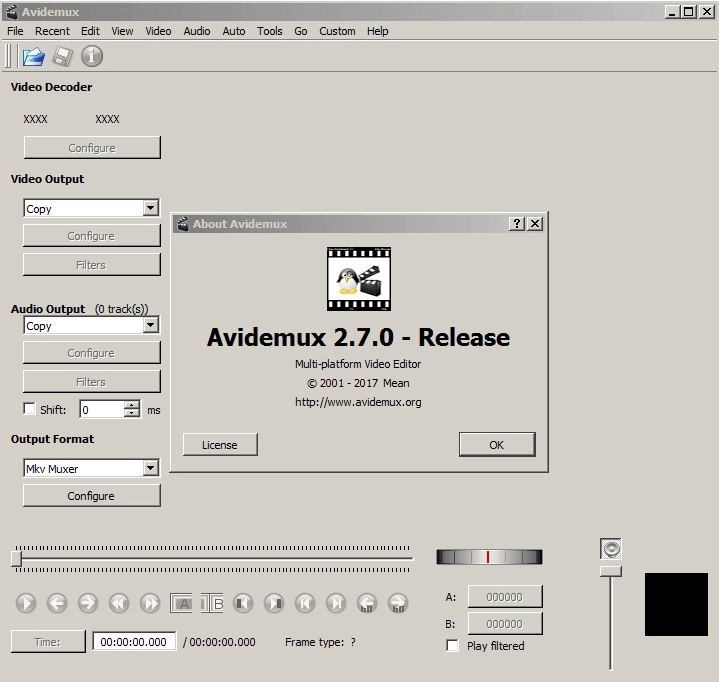
Task: Click the current time input field
Action: tap(134, 642)
